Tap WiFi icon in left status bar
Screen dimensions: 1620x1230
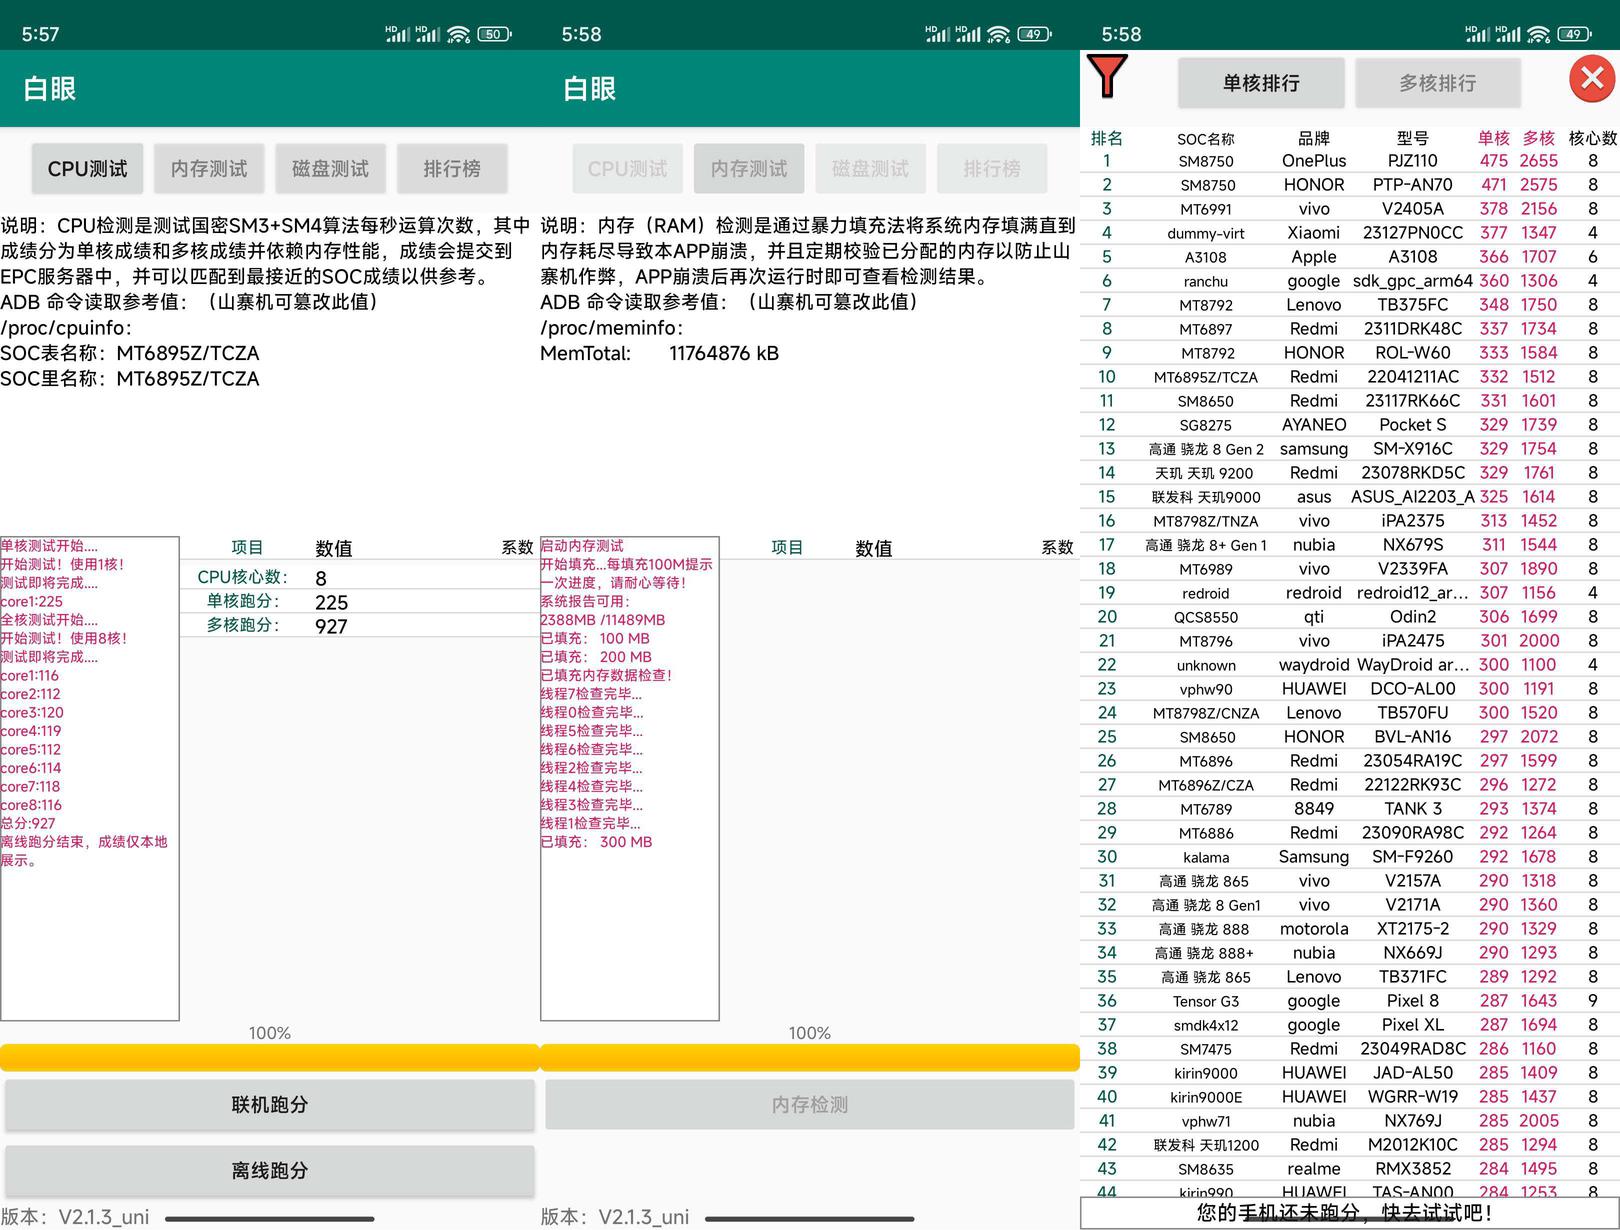(x=458, y=34)
